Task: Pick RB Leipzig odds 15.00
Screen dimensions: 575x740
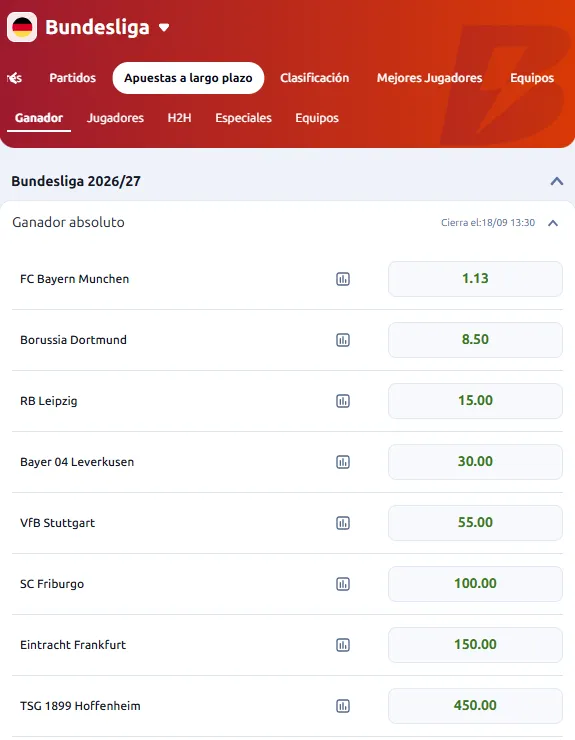Action: coord(475,401)
